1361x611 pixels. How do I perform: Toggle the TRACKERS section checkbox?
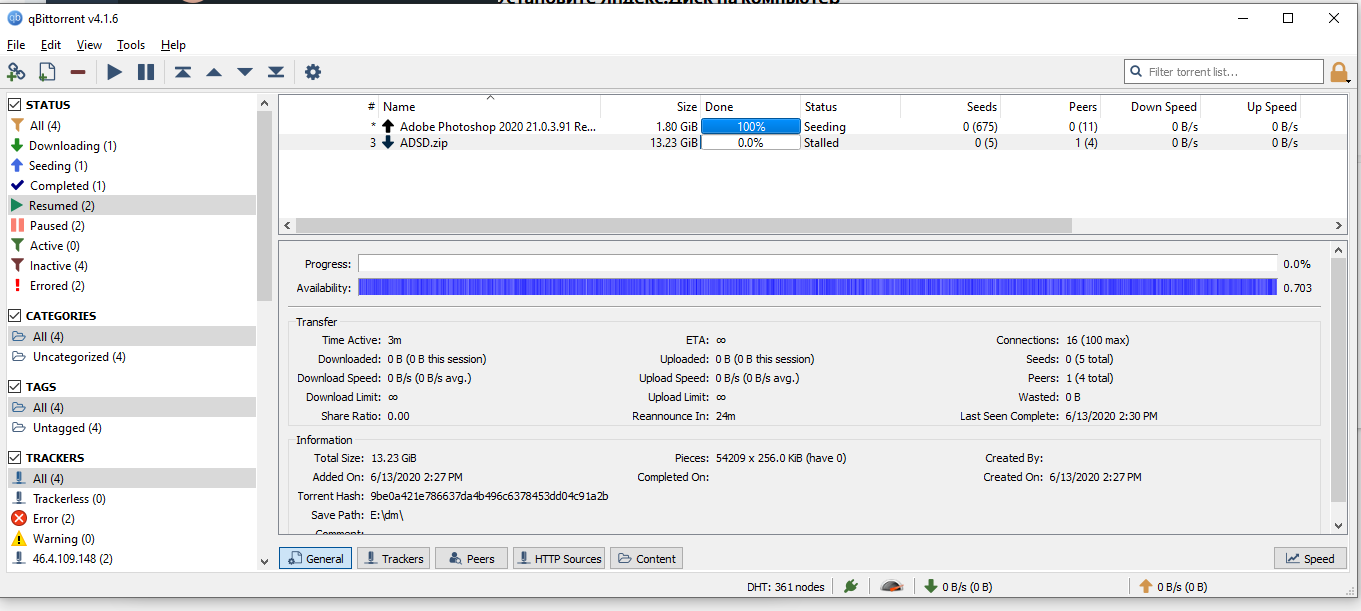point(15,457)
